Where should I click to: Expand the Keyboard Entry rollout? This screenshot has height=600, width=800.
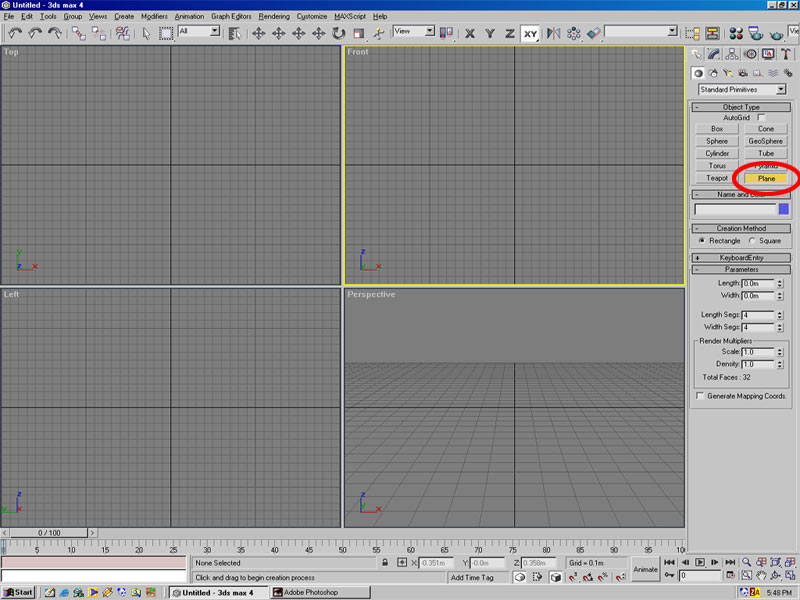tap(741, 257)
